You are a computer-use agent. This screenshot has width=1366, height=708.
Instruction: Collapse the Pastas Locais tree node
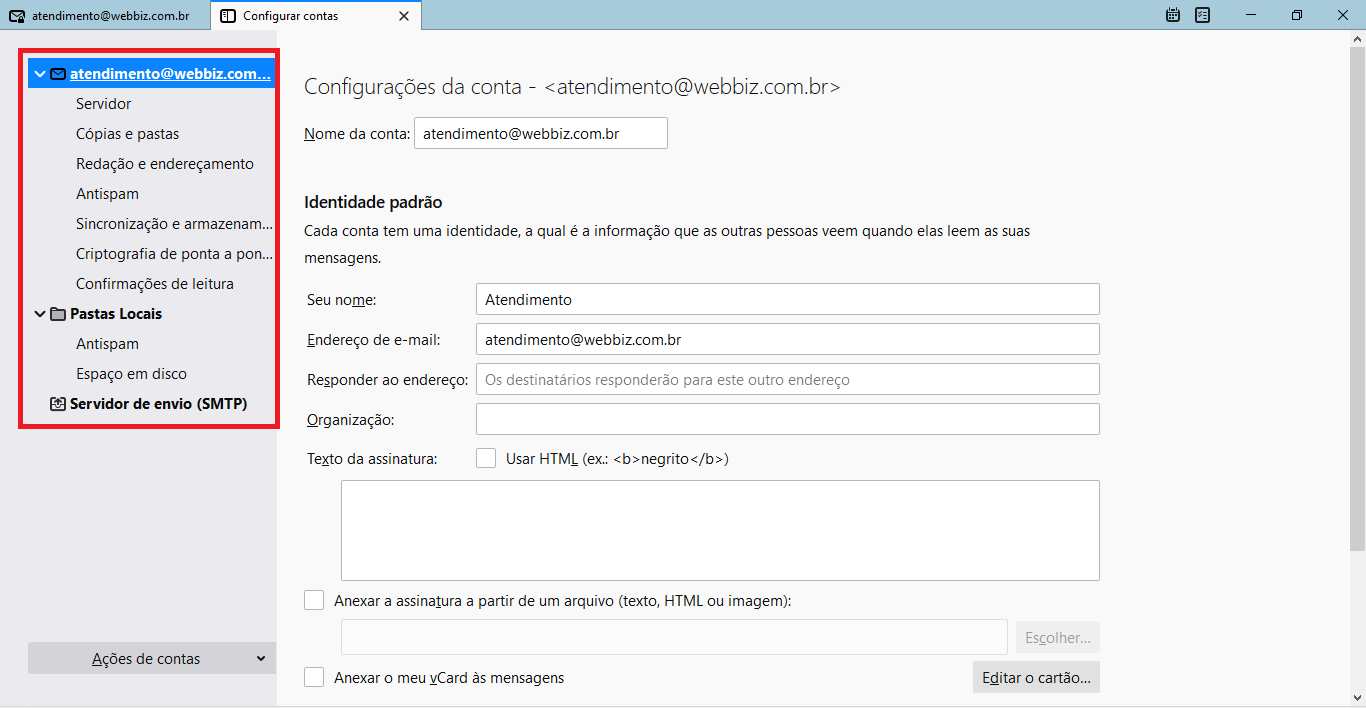coord(40,314)
